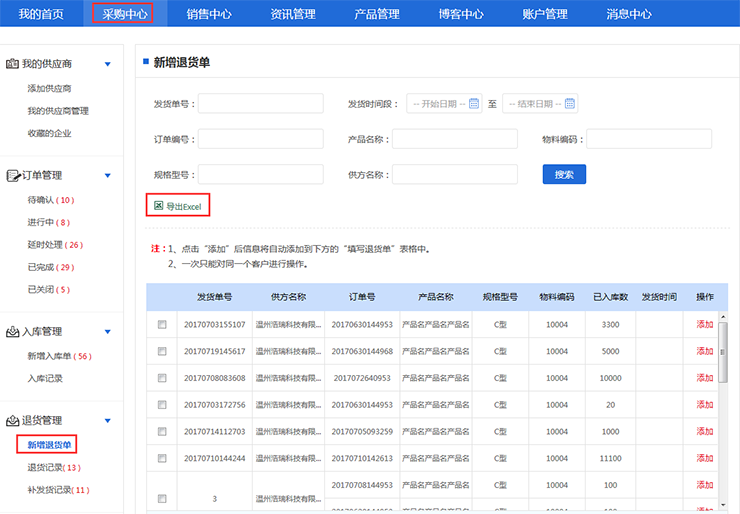Go to the 我的首页 tab
The width and height of the screenshot is (740, 514).
(x=41, y=14)
